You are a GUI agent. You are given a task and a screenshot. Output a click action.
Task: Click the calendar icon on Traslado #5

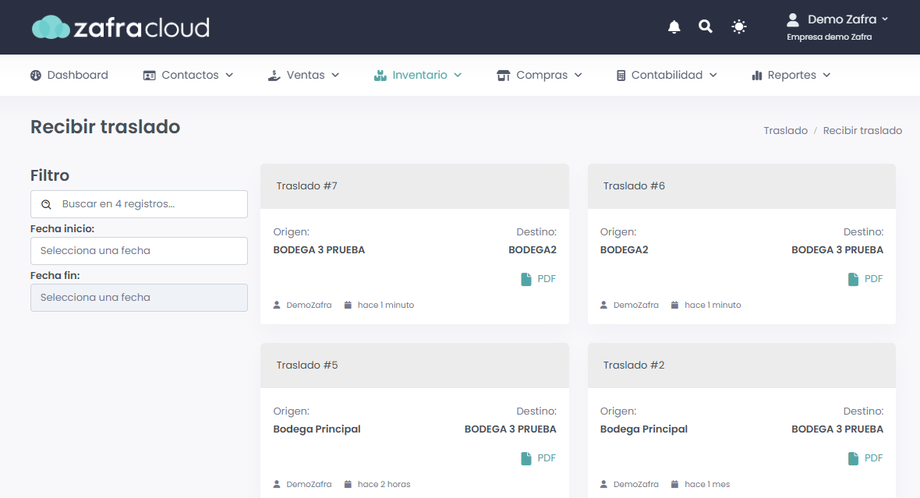pos(348,485)
